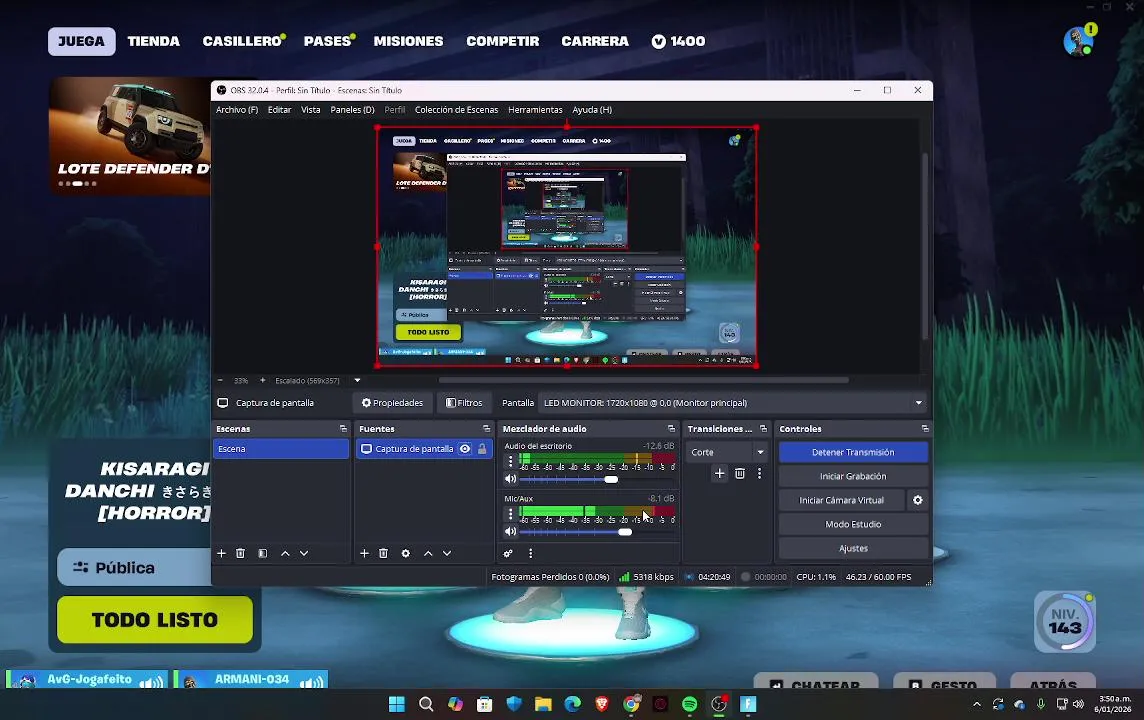Screen dimensions: 1144x720
Task: Zoom out the OBS preview with the minus icon
Action: click(220, 380)
